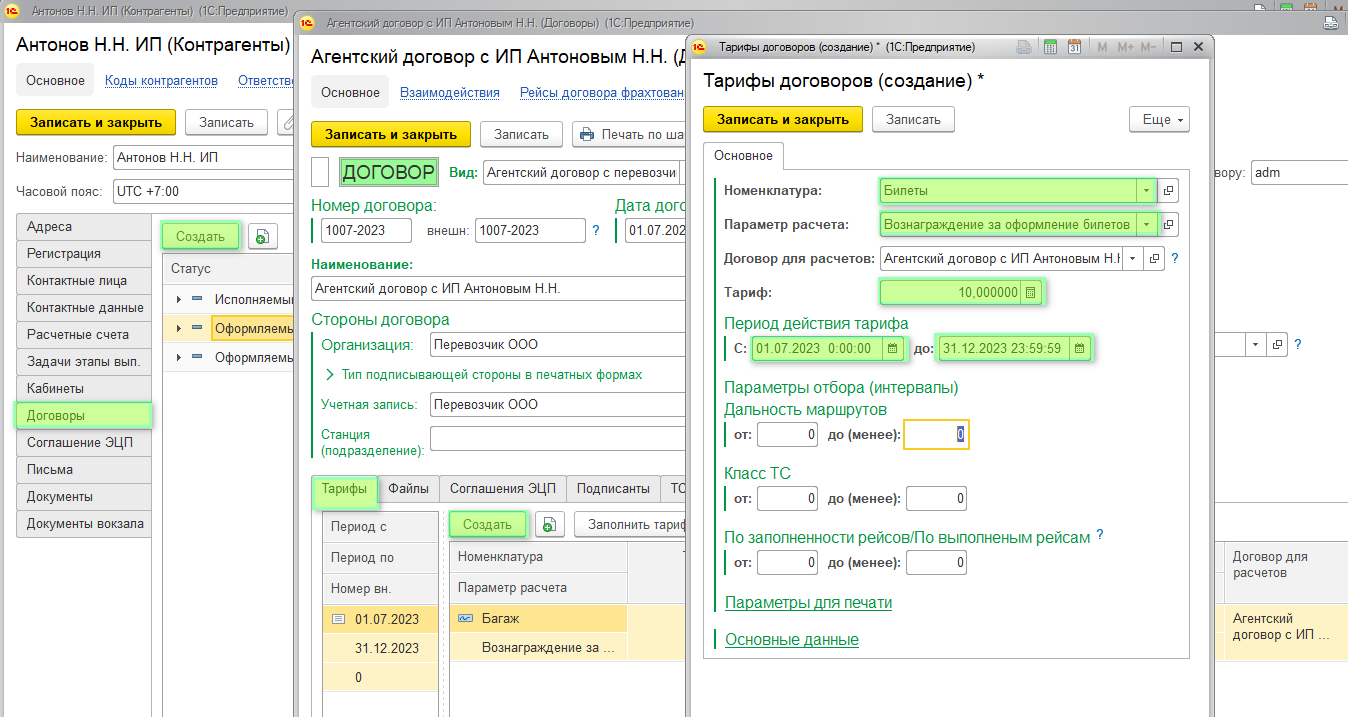1348x717 pixels.
Task: Click the open-form icon beside the Номенклатура field
Action: coord(1167,190)
